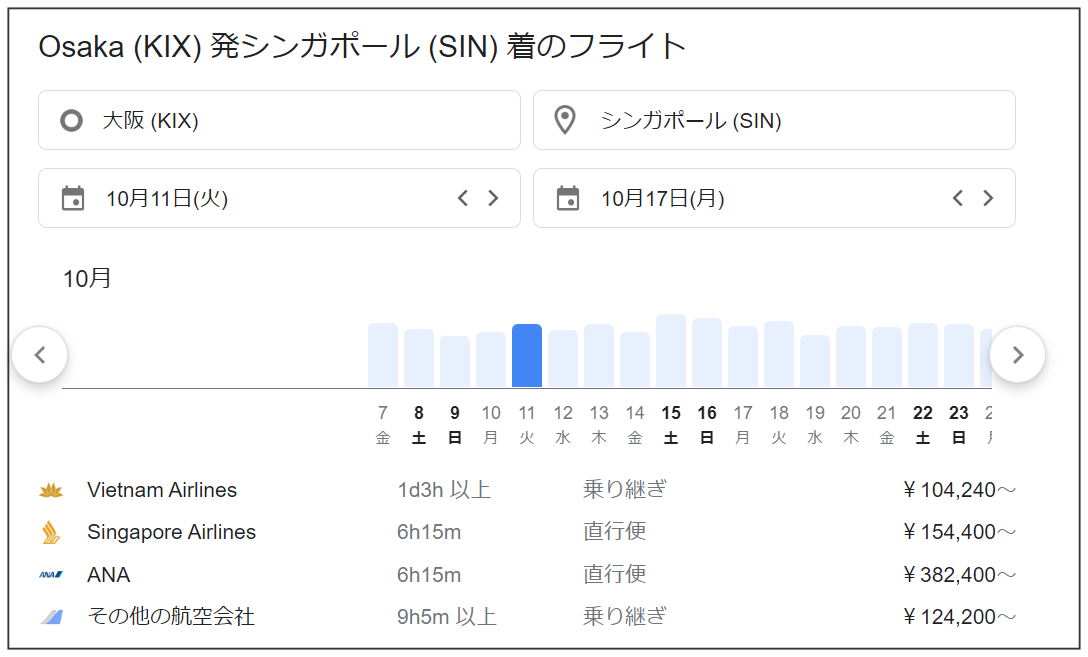Screen dimensions: 1088x657
Task: Click the ANA airline logo icon
Action: click(x=51, y=574)
